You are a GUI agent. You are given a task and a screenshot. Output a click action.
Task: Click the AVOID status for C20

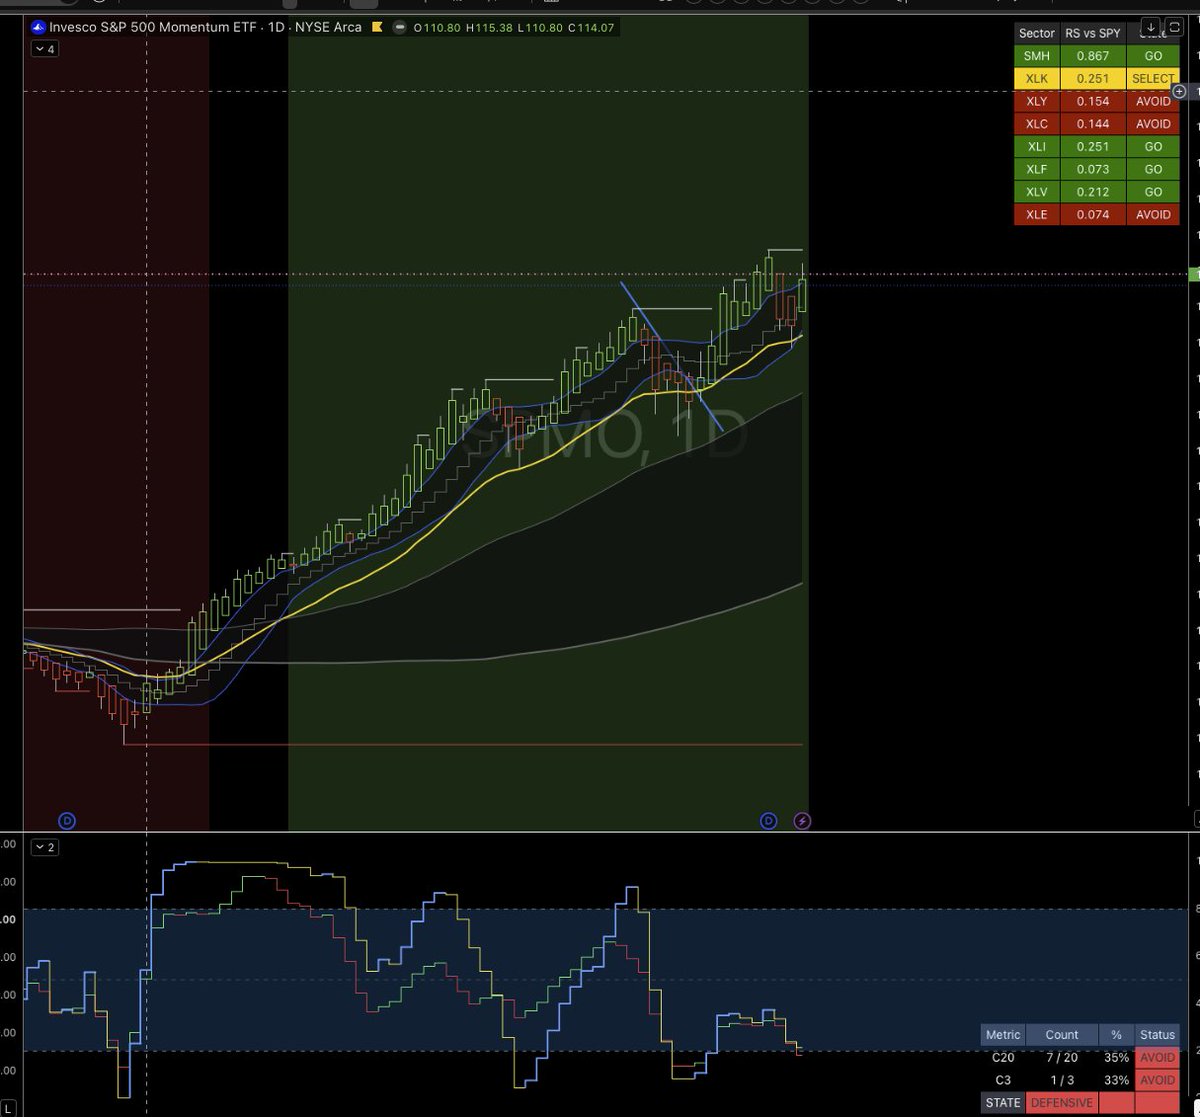[1157, 1057]
